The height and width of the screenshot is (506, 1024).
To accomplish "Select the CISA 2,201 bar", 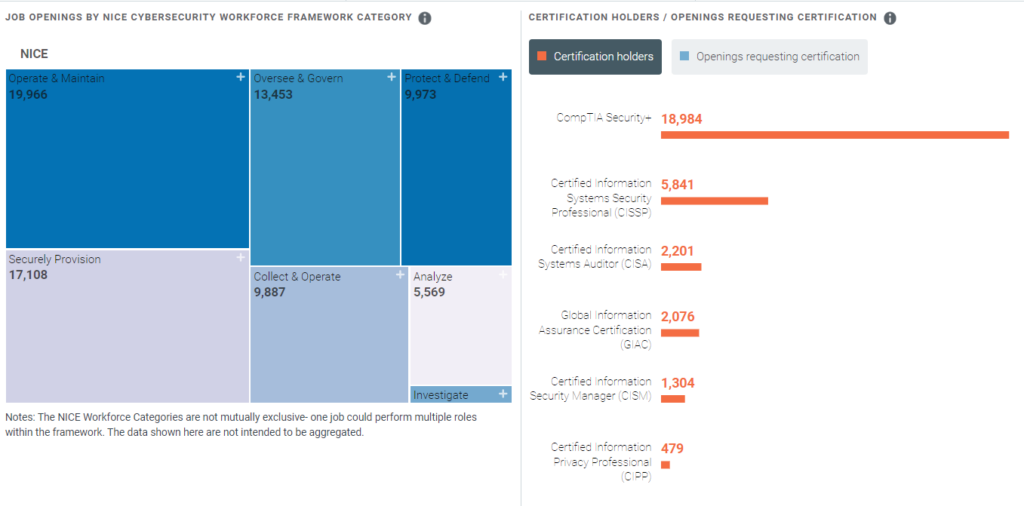I will coord(681,267).
